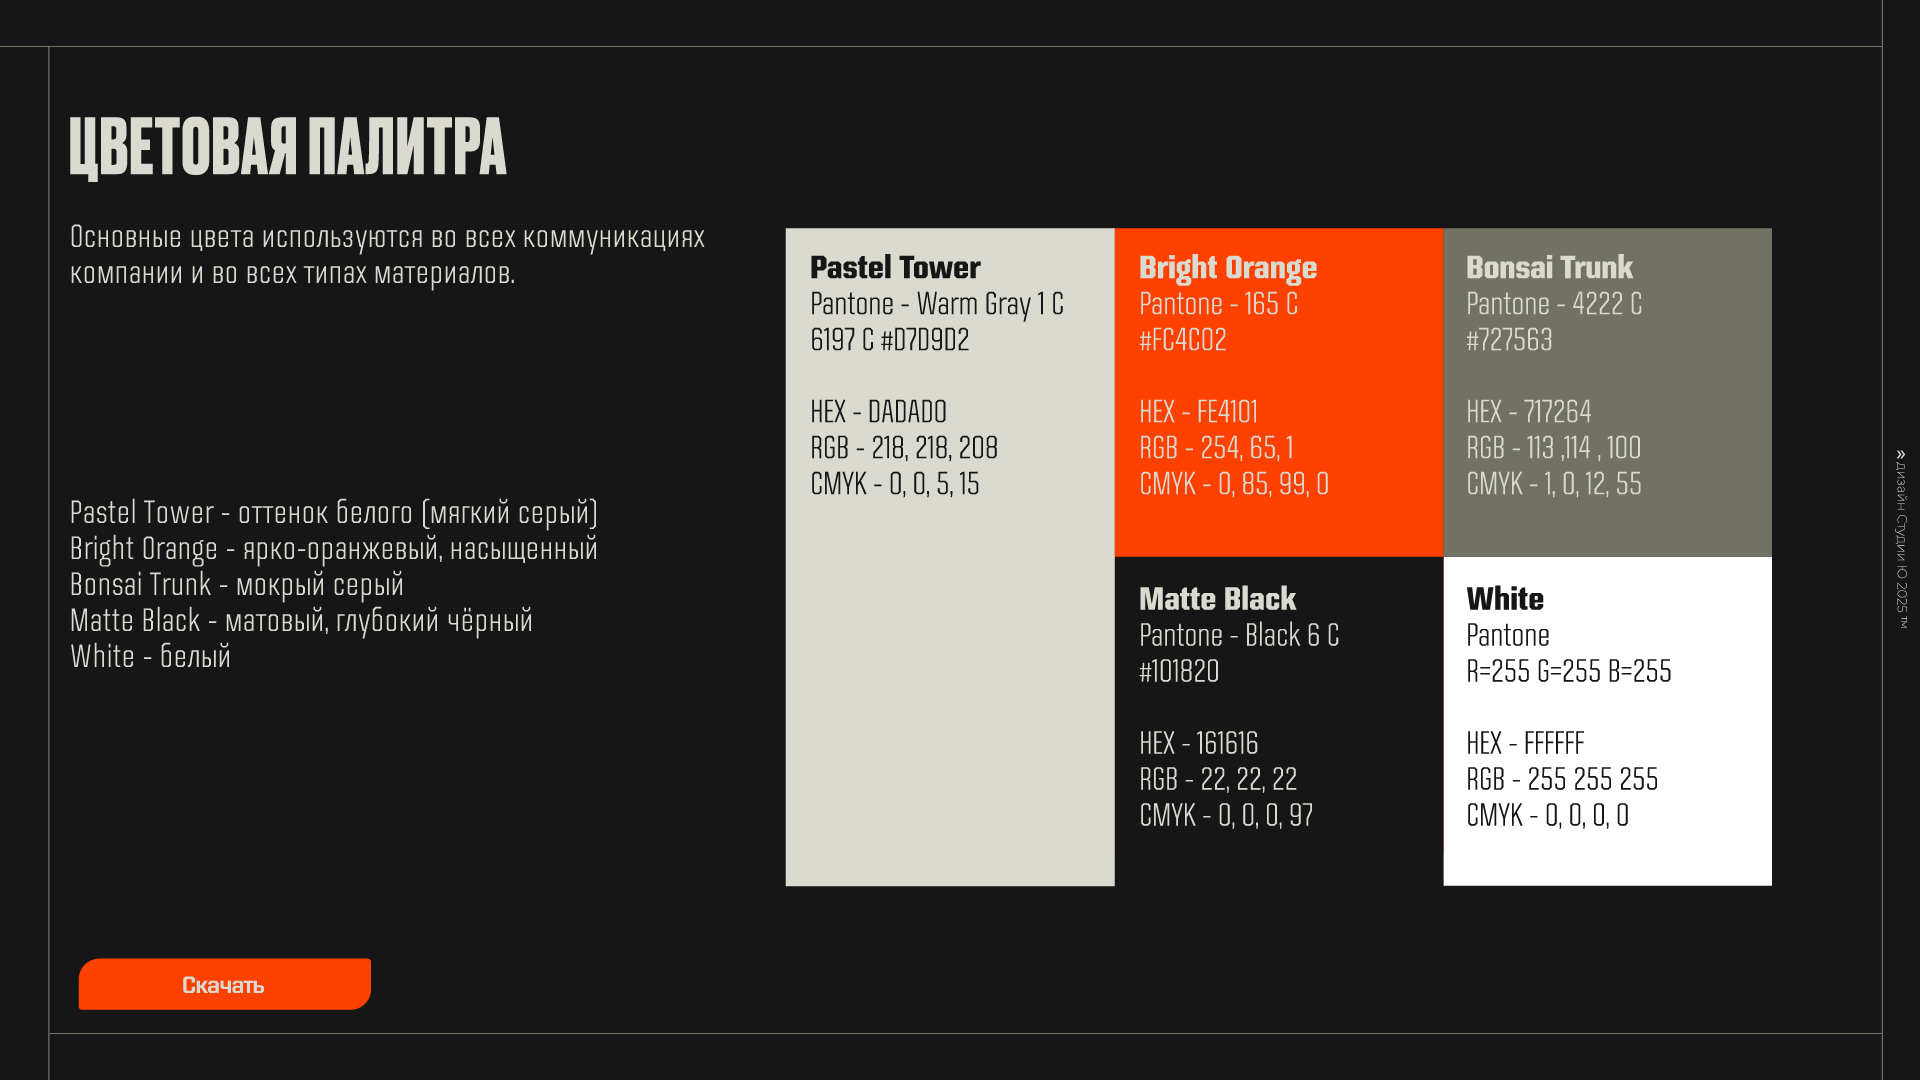Viewport: 1920px width, 1080px height.
Task: Click HEX - DADAD0 value in Pastel Tower
Action: click(878, 412)
